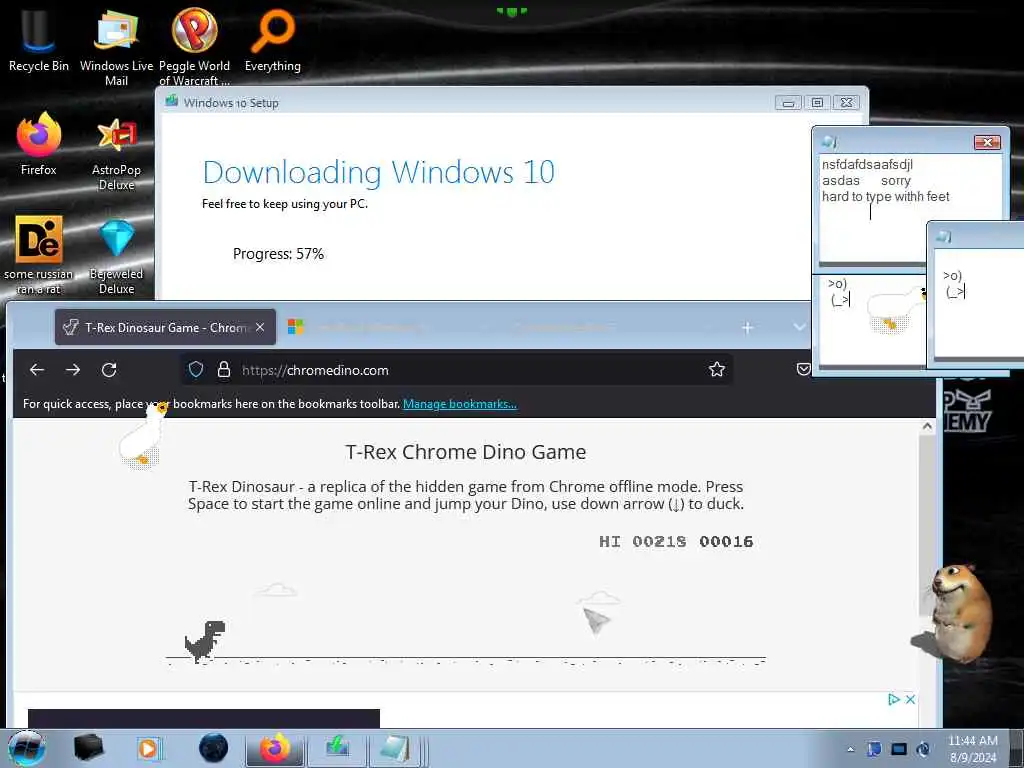The width and height of the screenshot is (1024, 768).
Task: Open the Notepad taskbar button
Action: [396, 748]
